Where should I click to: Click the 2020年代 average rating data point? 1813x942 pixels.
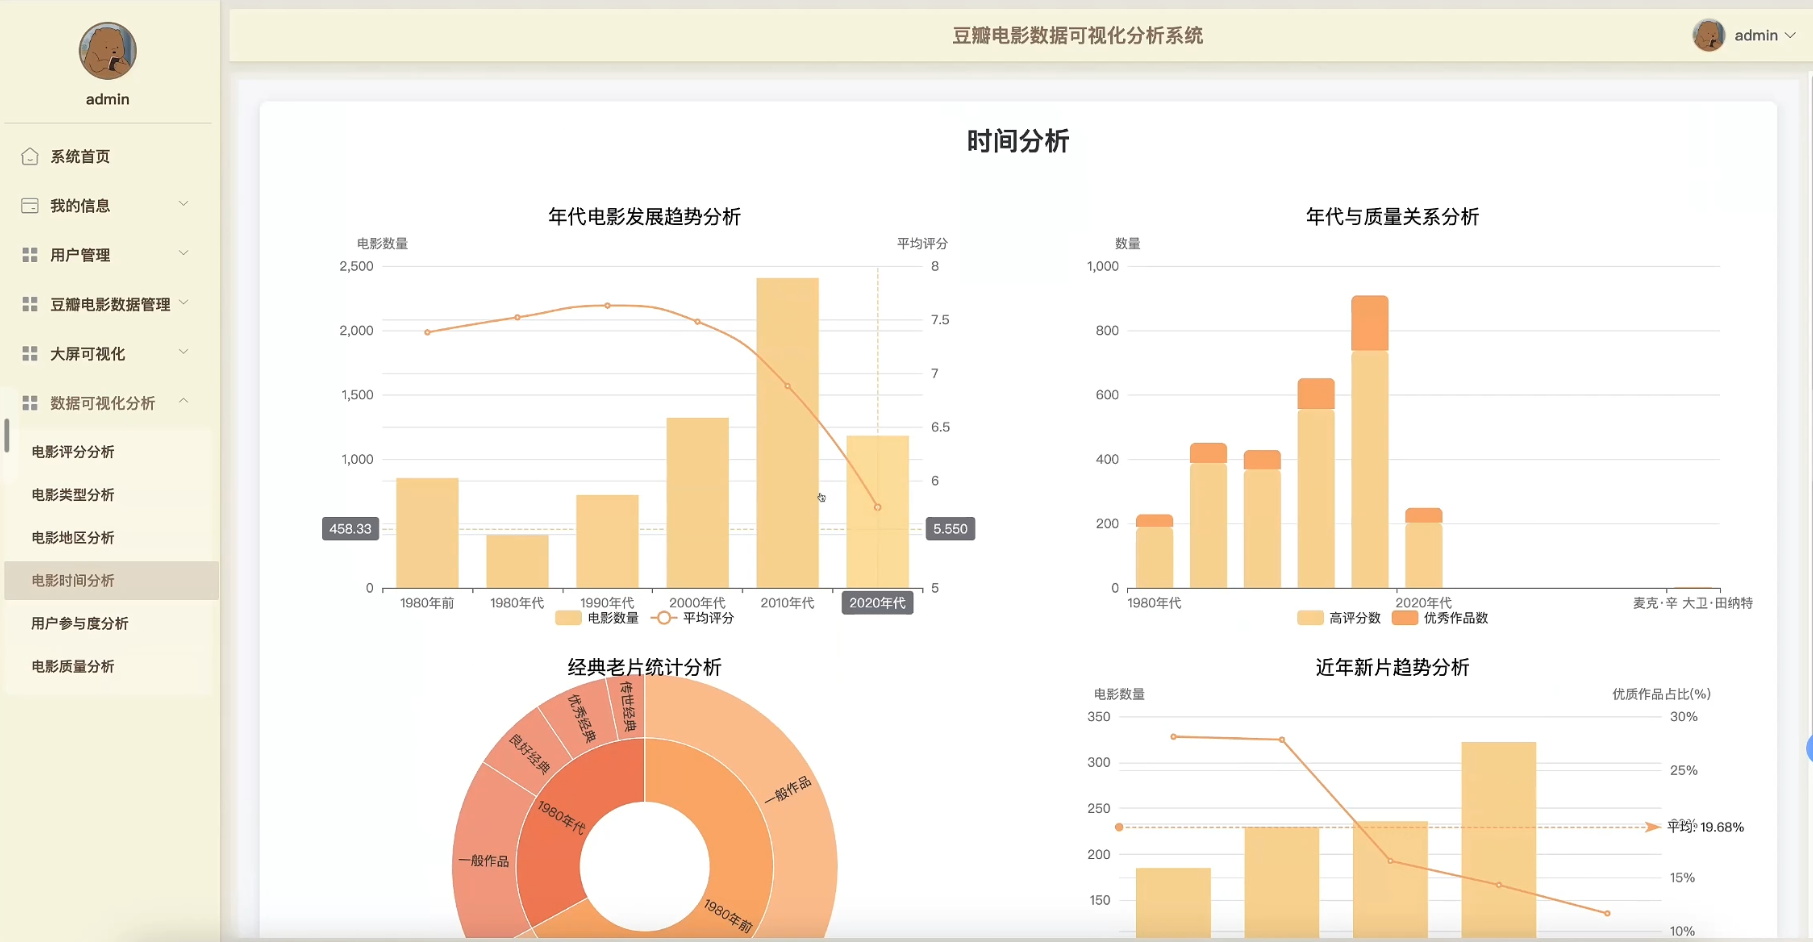click(878, 507)
